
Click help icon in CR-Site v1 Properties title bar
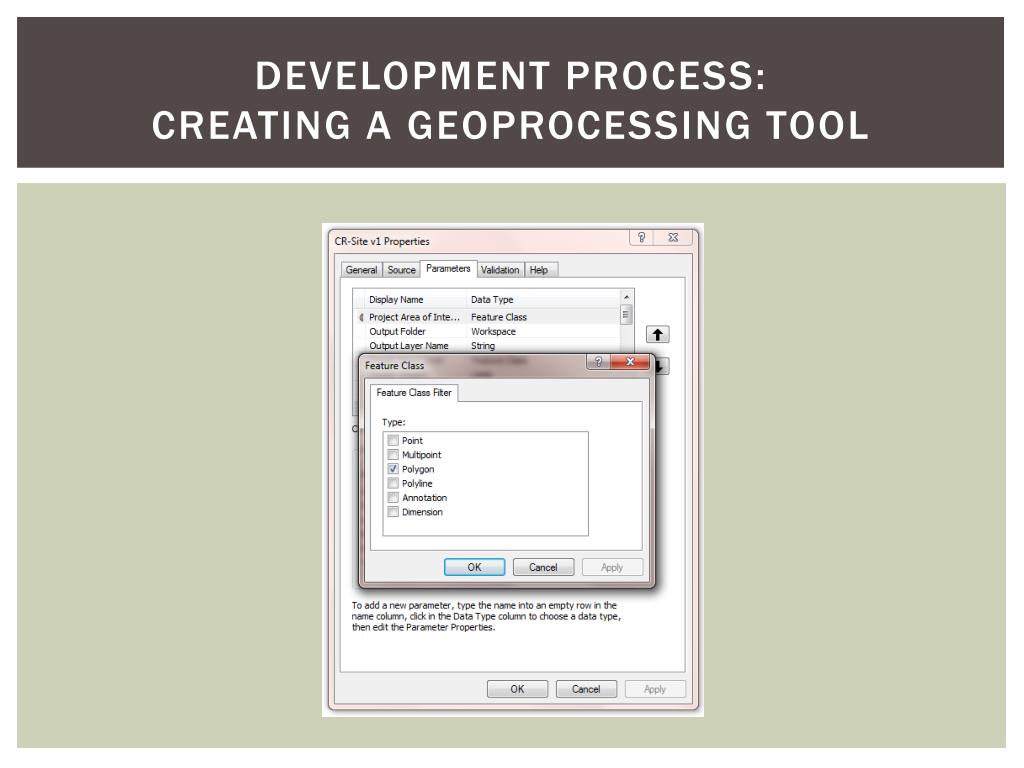tap(641, 237)
